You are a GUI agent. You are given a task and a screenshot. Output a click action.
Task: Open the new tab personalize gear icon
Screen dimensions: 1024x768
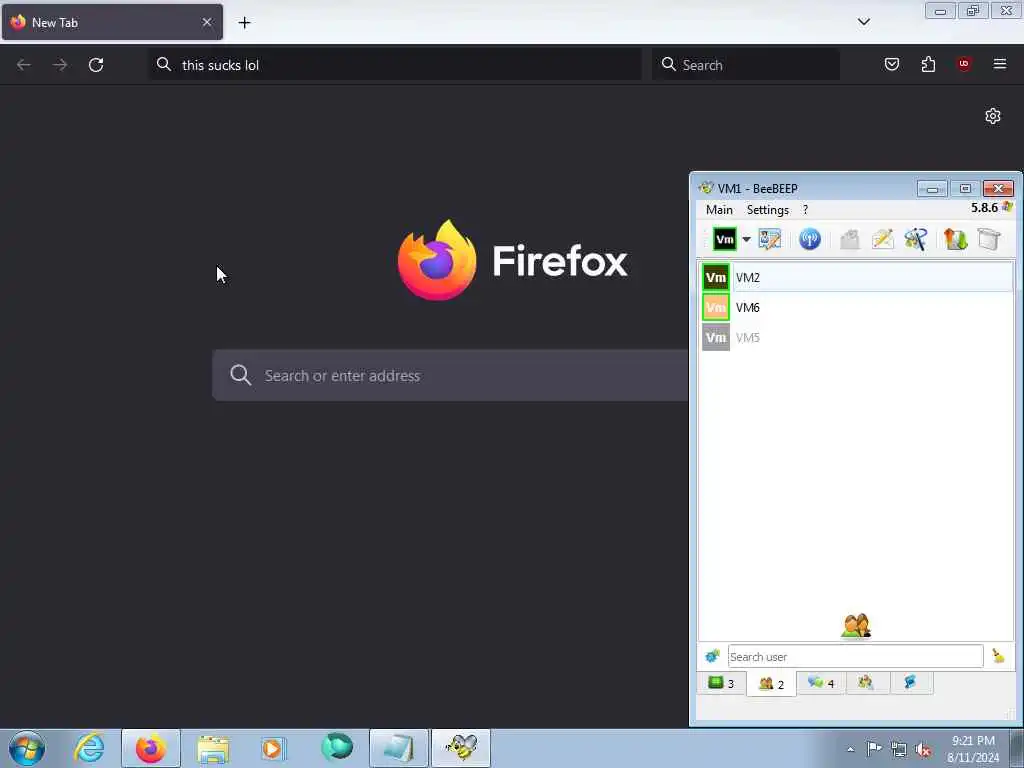993,116
